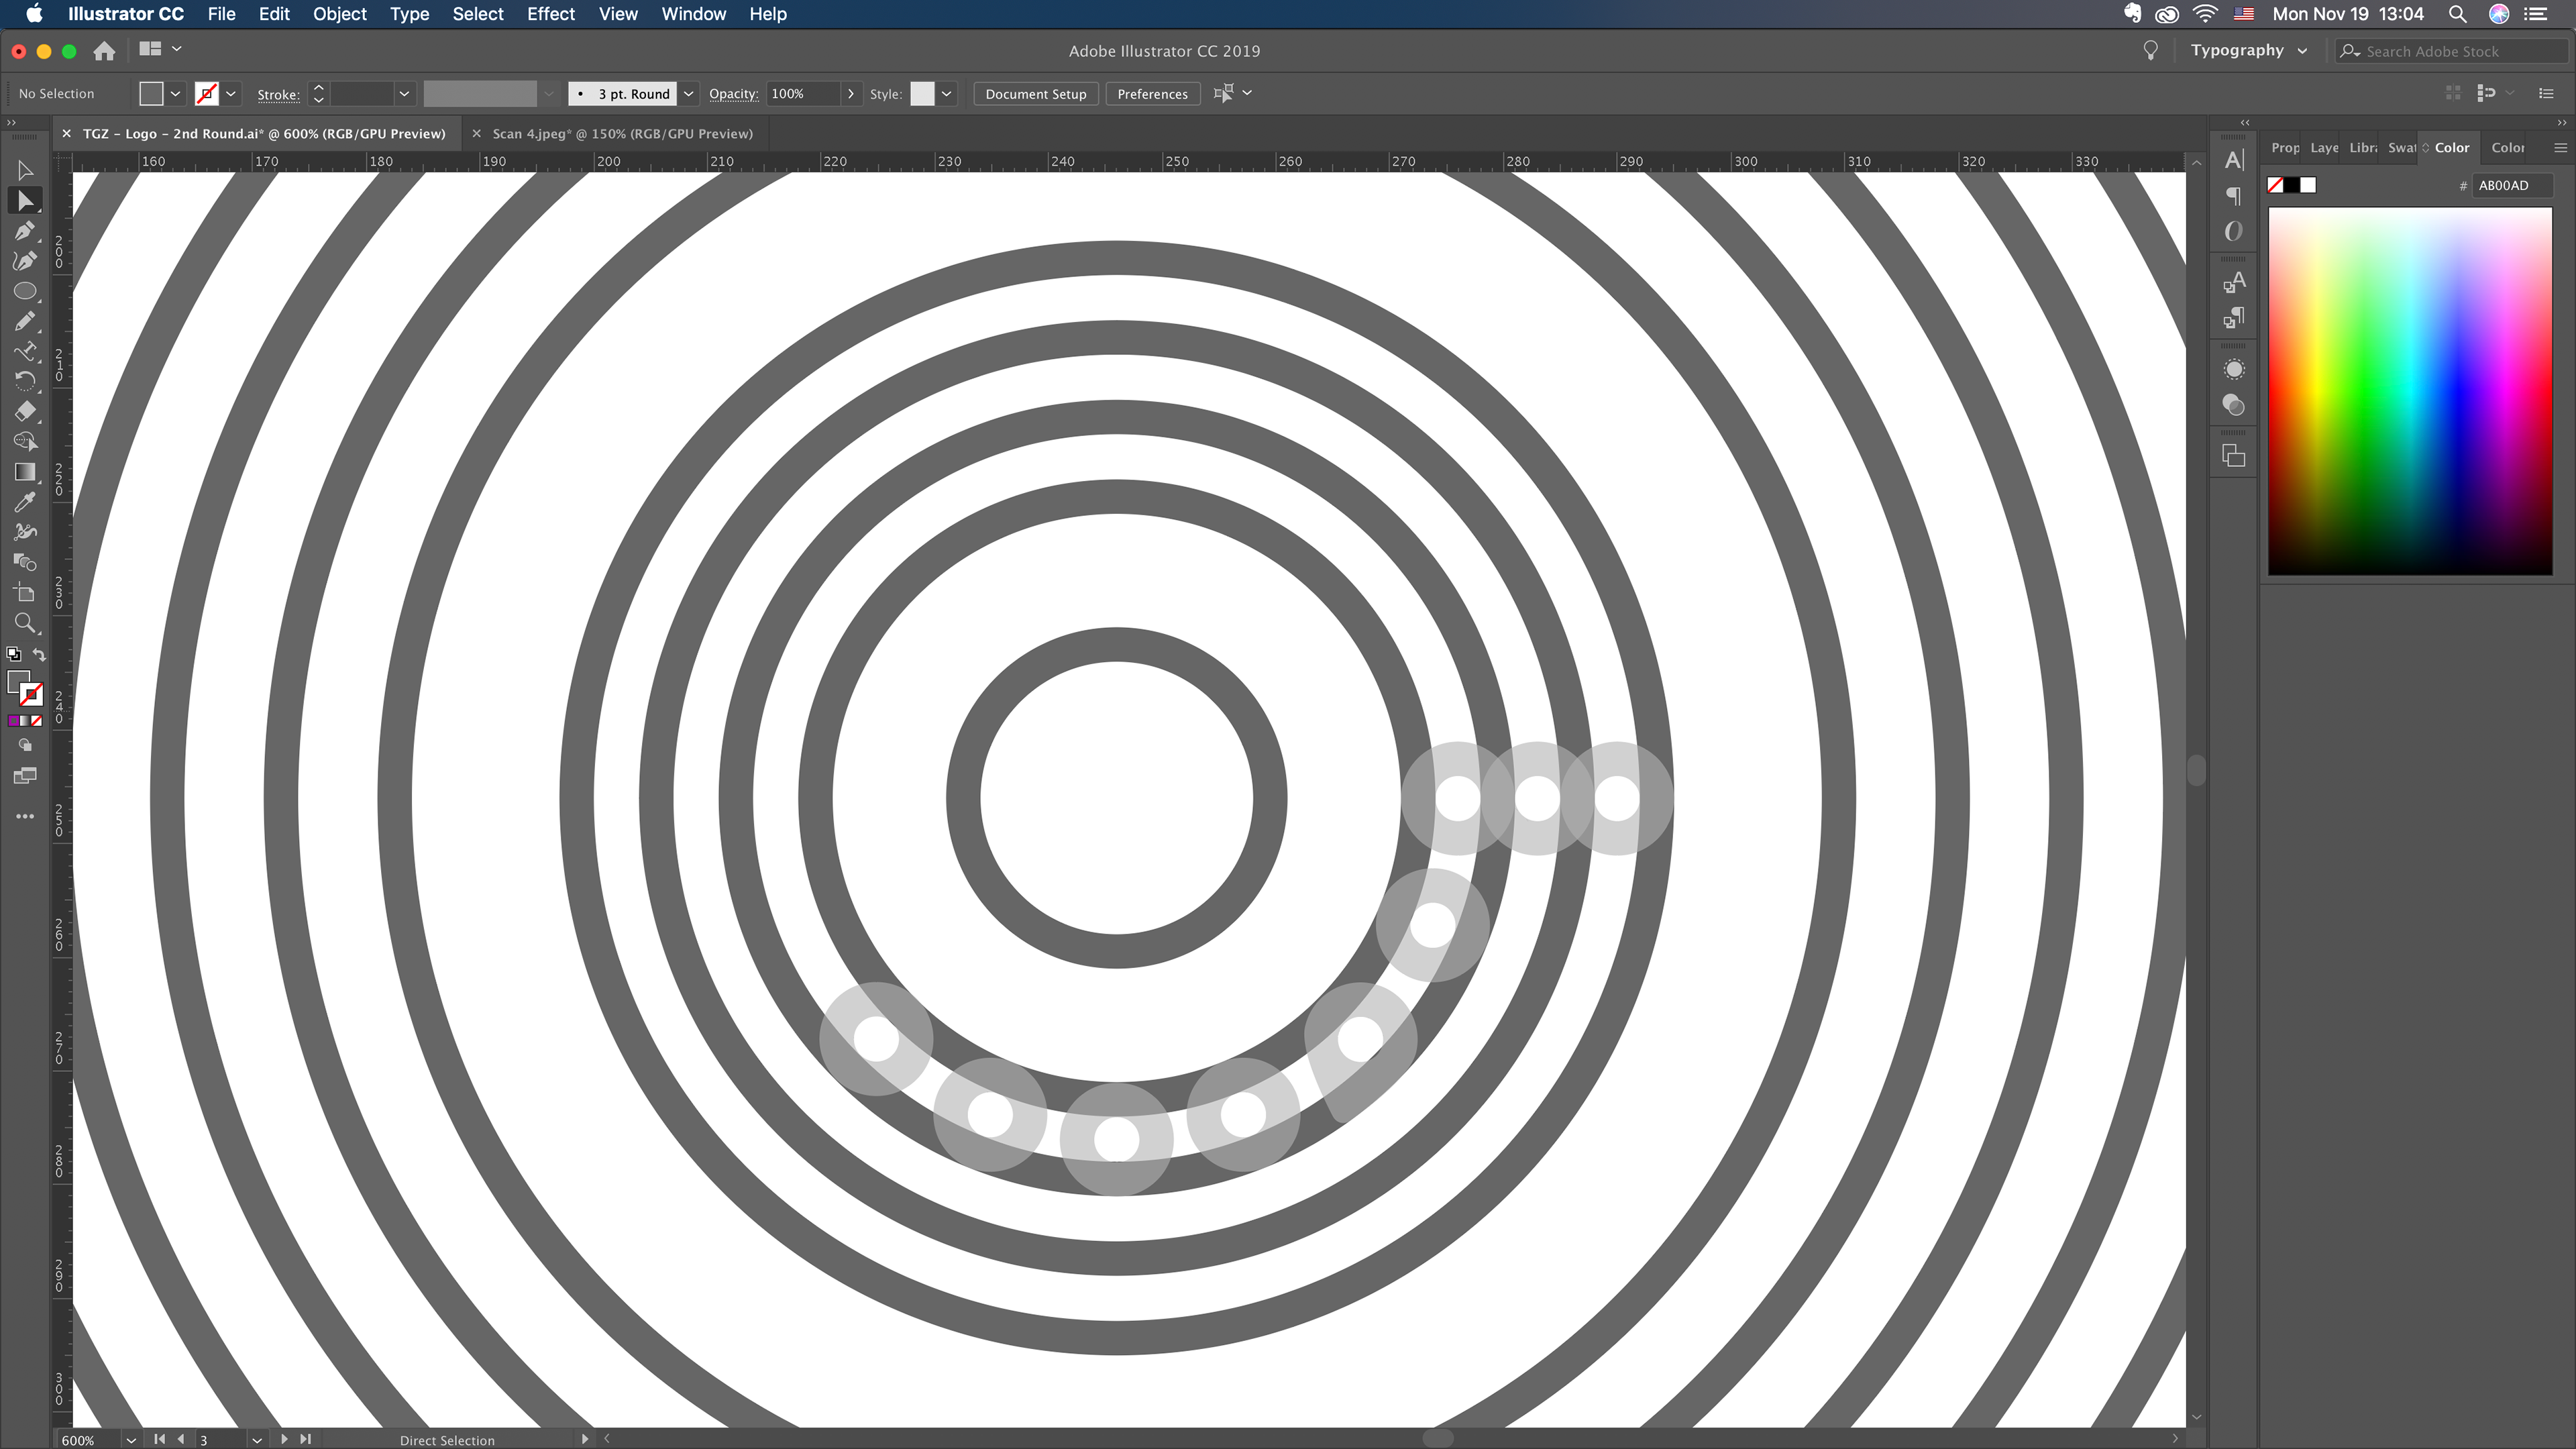
Task: Expand the stroke weight dropdown
Action: (404, 94)
